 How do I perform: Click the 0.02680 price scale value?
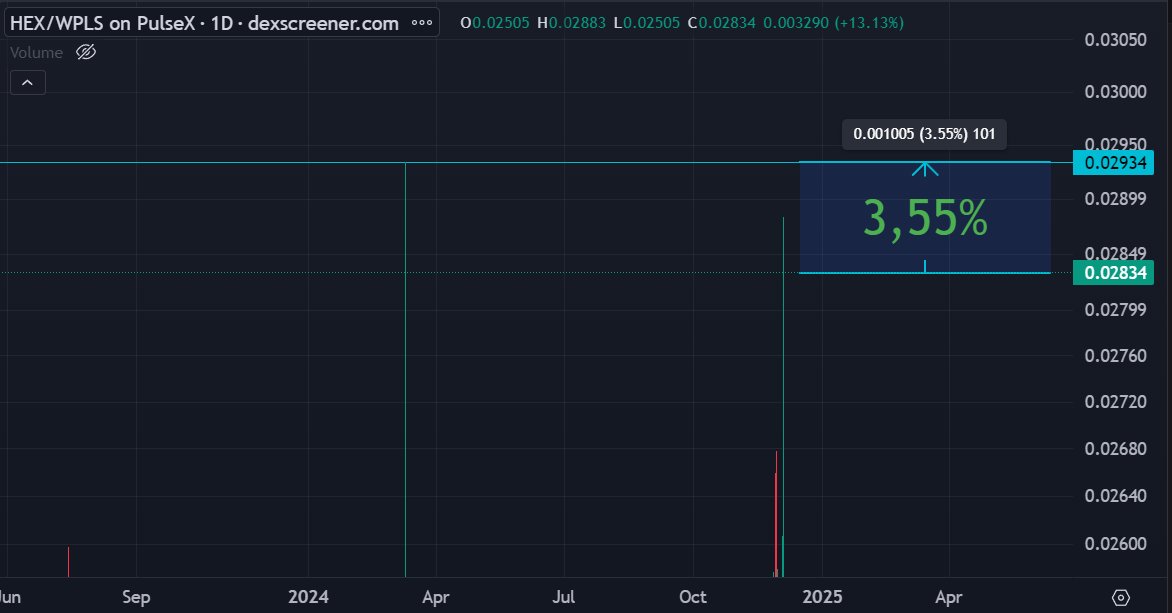pos(1115,449)
